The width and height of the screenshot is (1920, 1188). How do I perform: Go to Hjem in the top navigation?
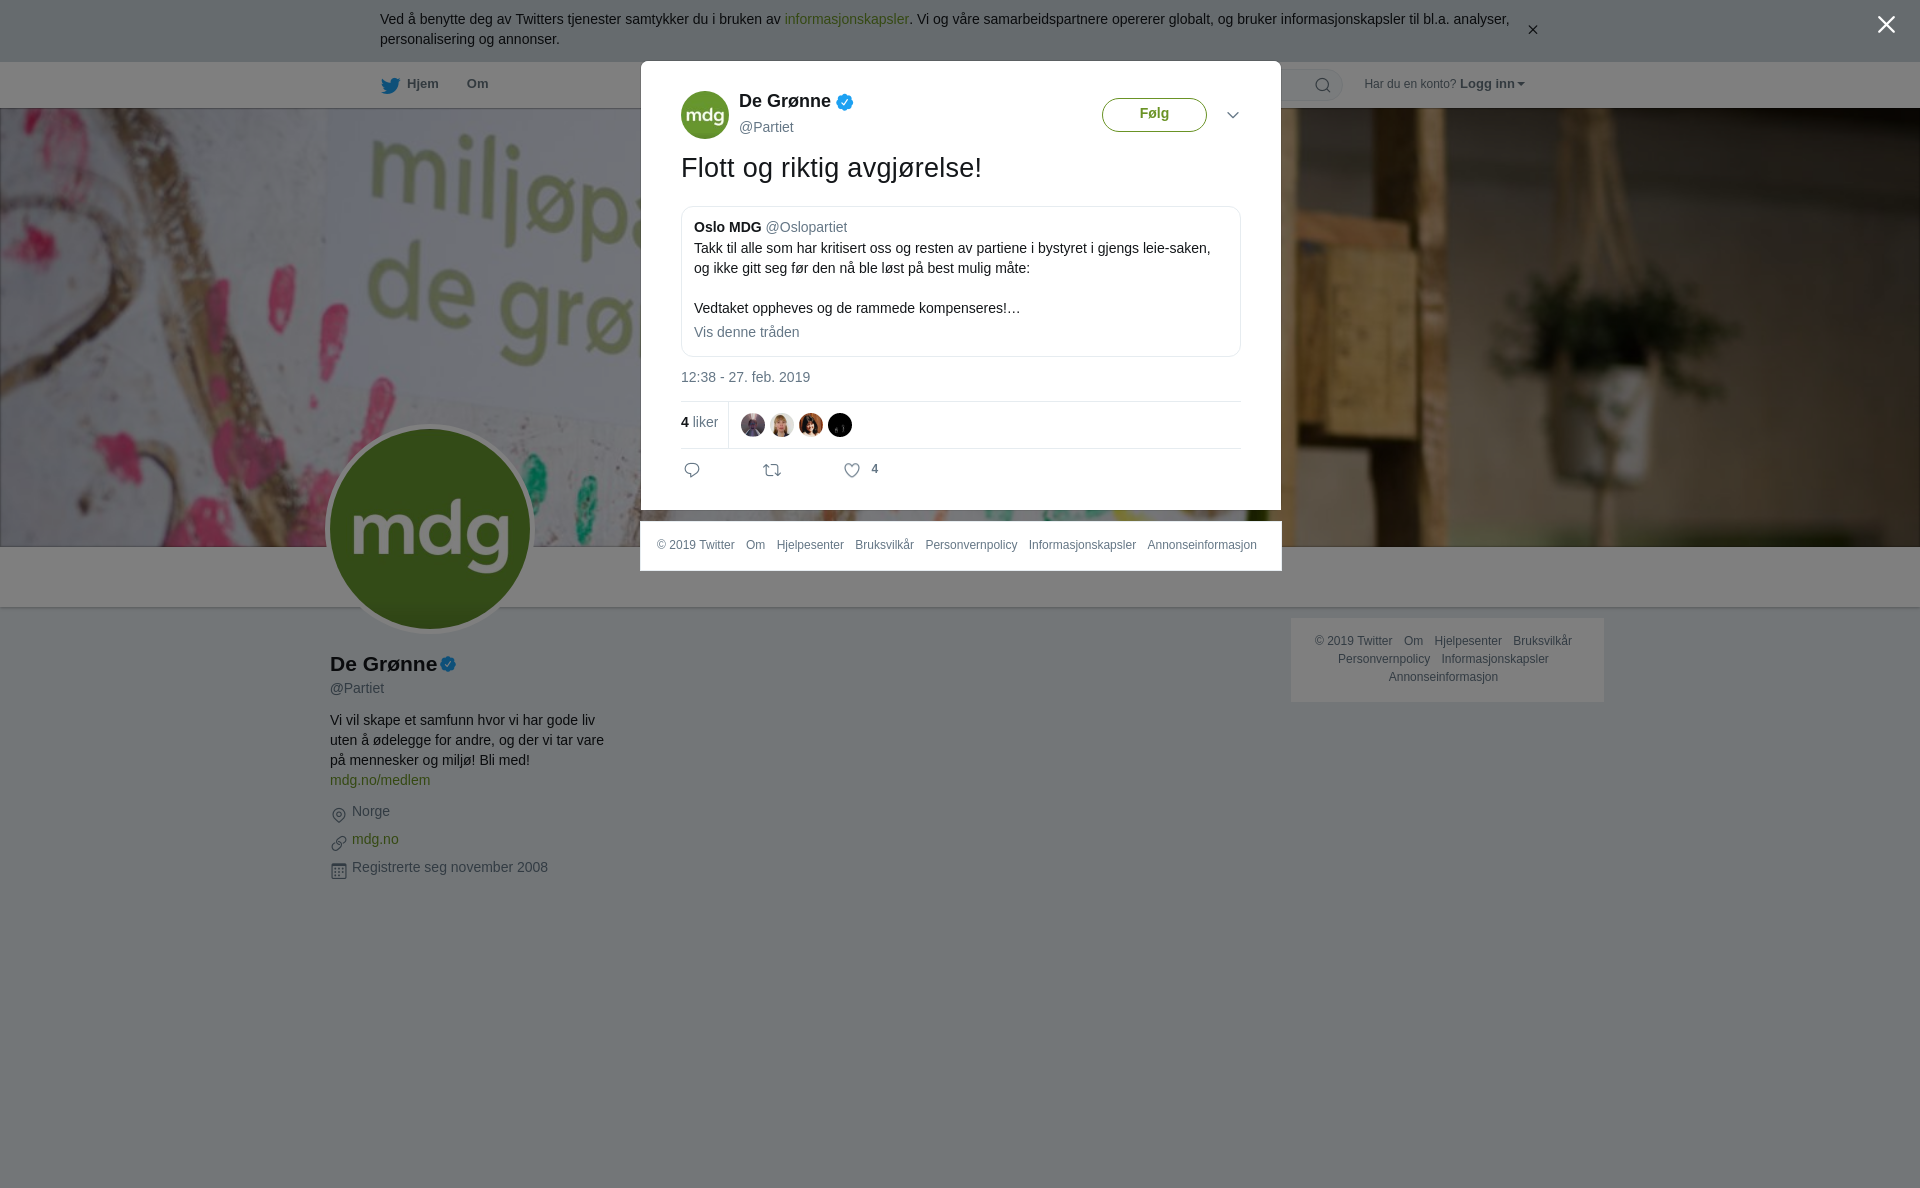pyautogui.click(x=422, y=84)
